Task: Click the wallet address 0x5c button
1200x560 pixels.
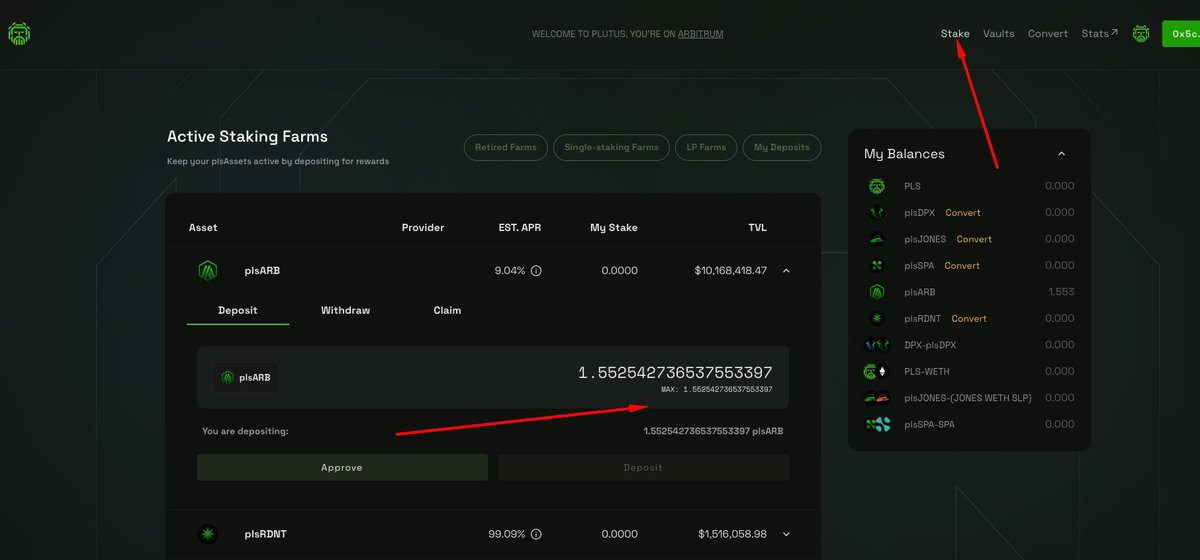Action: (1181, 34)
